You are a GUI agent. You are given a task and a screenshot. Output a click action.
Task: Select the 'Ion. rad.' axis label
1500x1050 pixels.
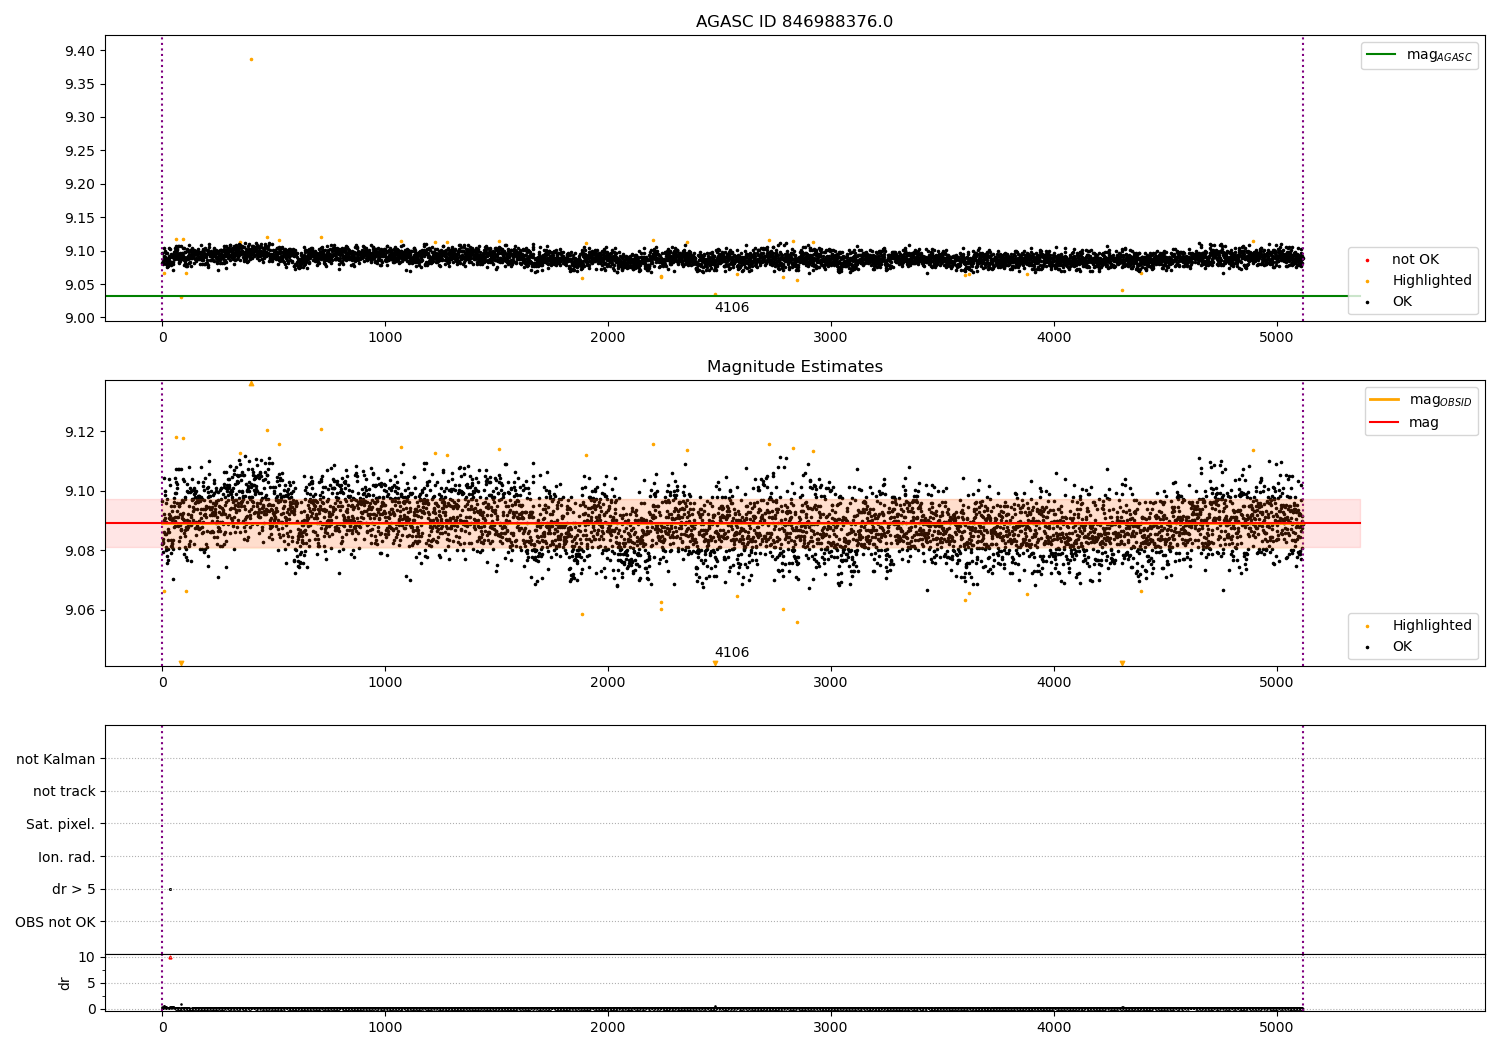pos(67,857)
